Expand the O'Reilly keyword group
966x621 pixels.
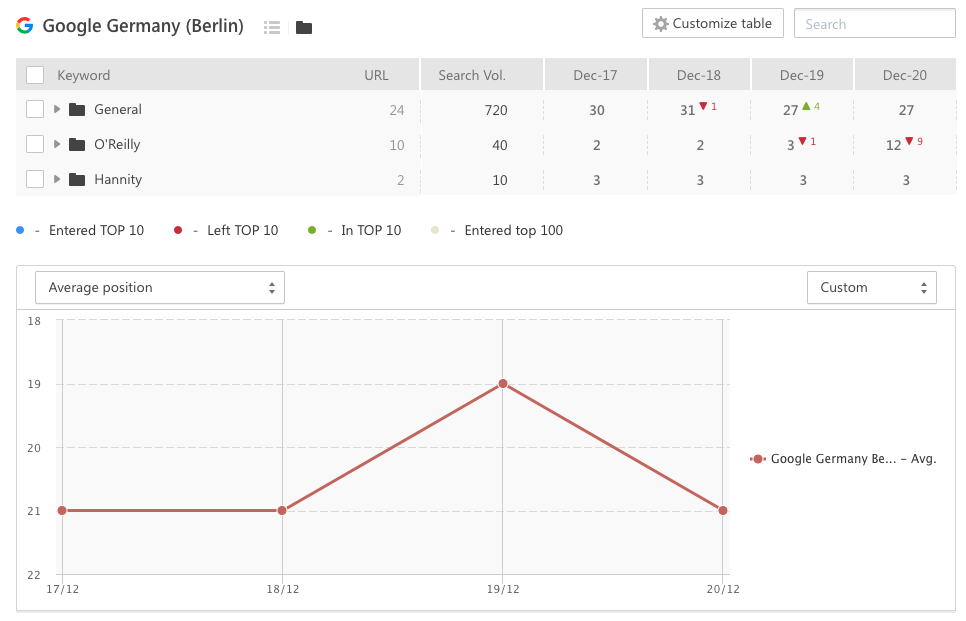pos(57,145)
